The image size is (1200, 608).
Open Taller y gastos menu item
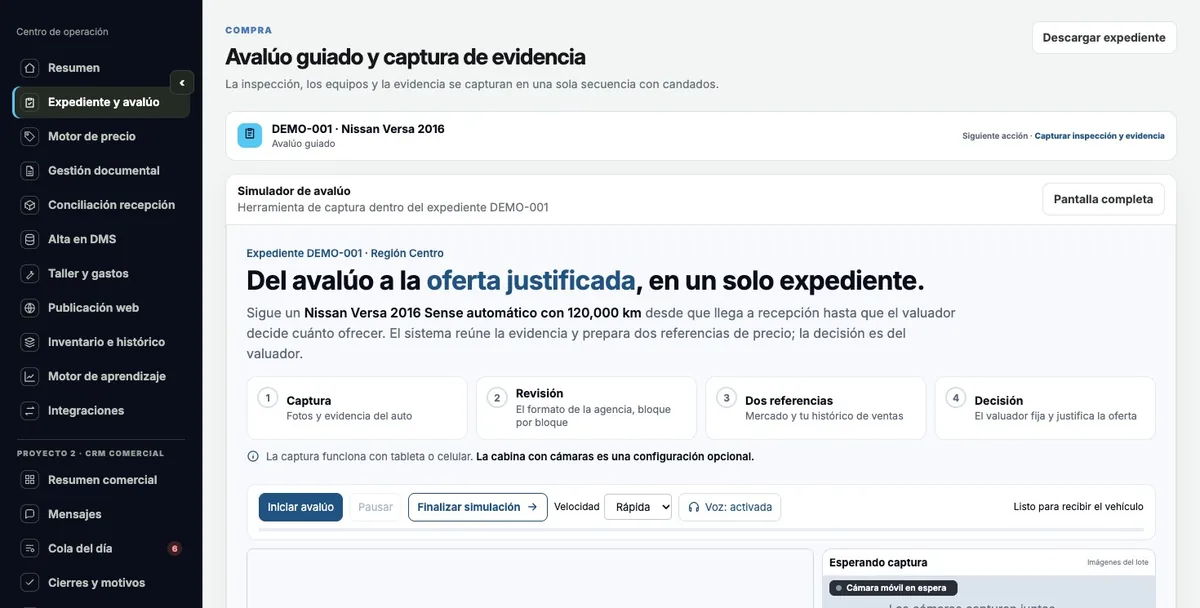click(101, 273)
